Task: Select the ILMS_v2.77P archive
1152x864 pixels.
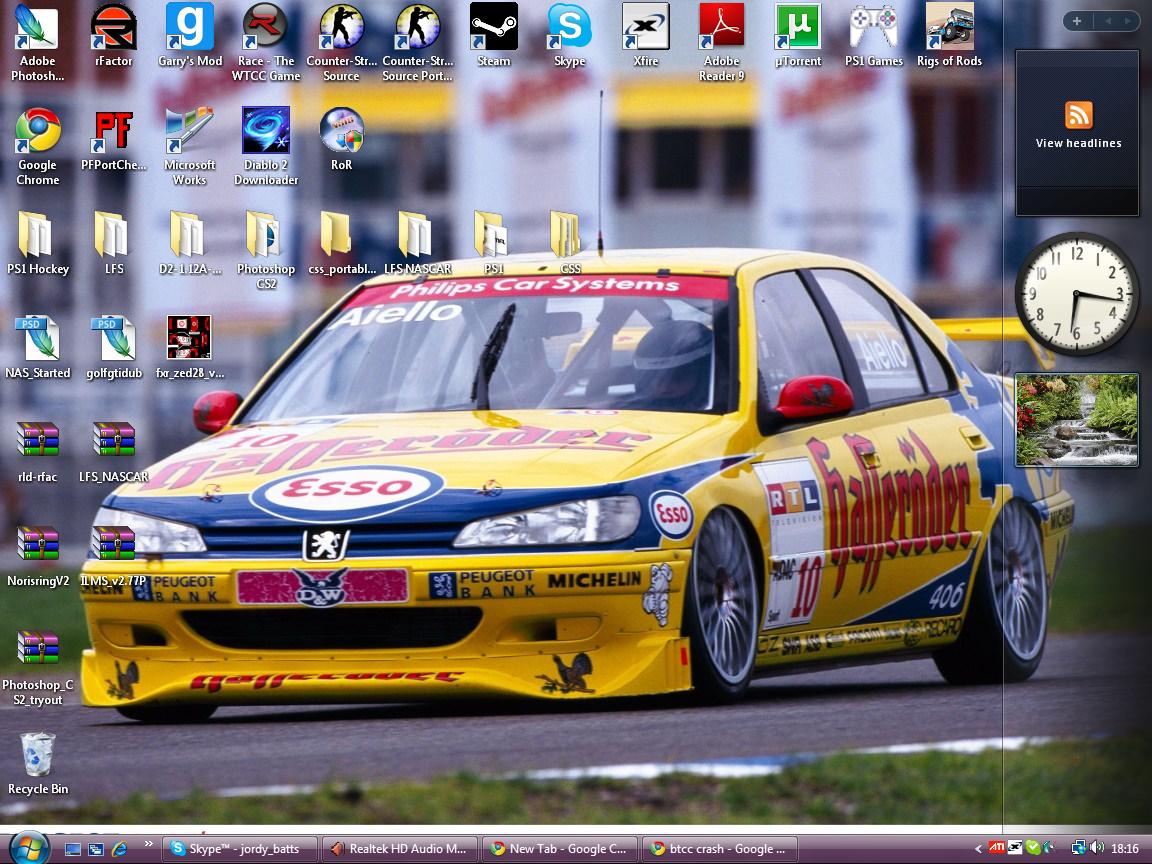Action: point(114,556)
